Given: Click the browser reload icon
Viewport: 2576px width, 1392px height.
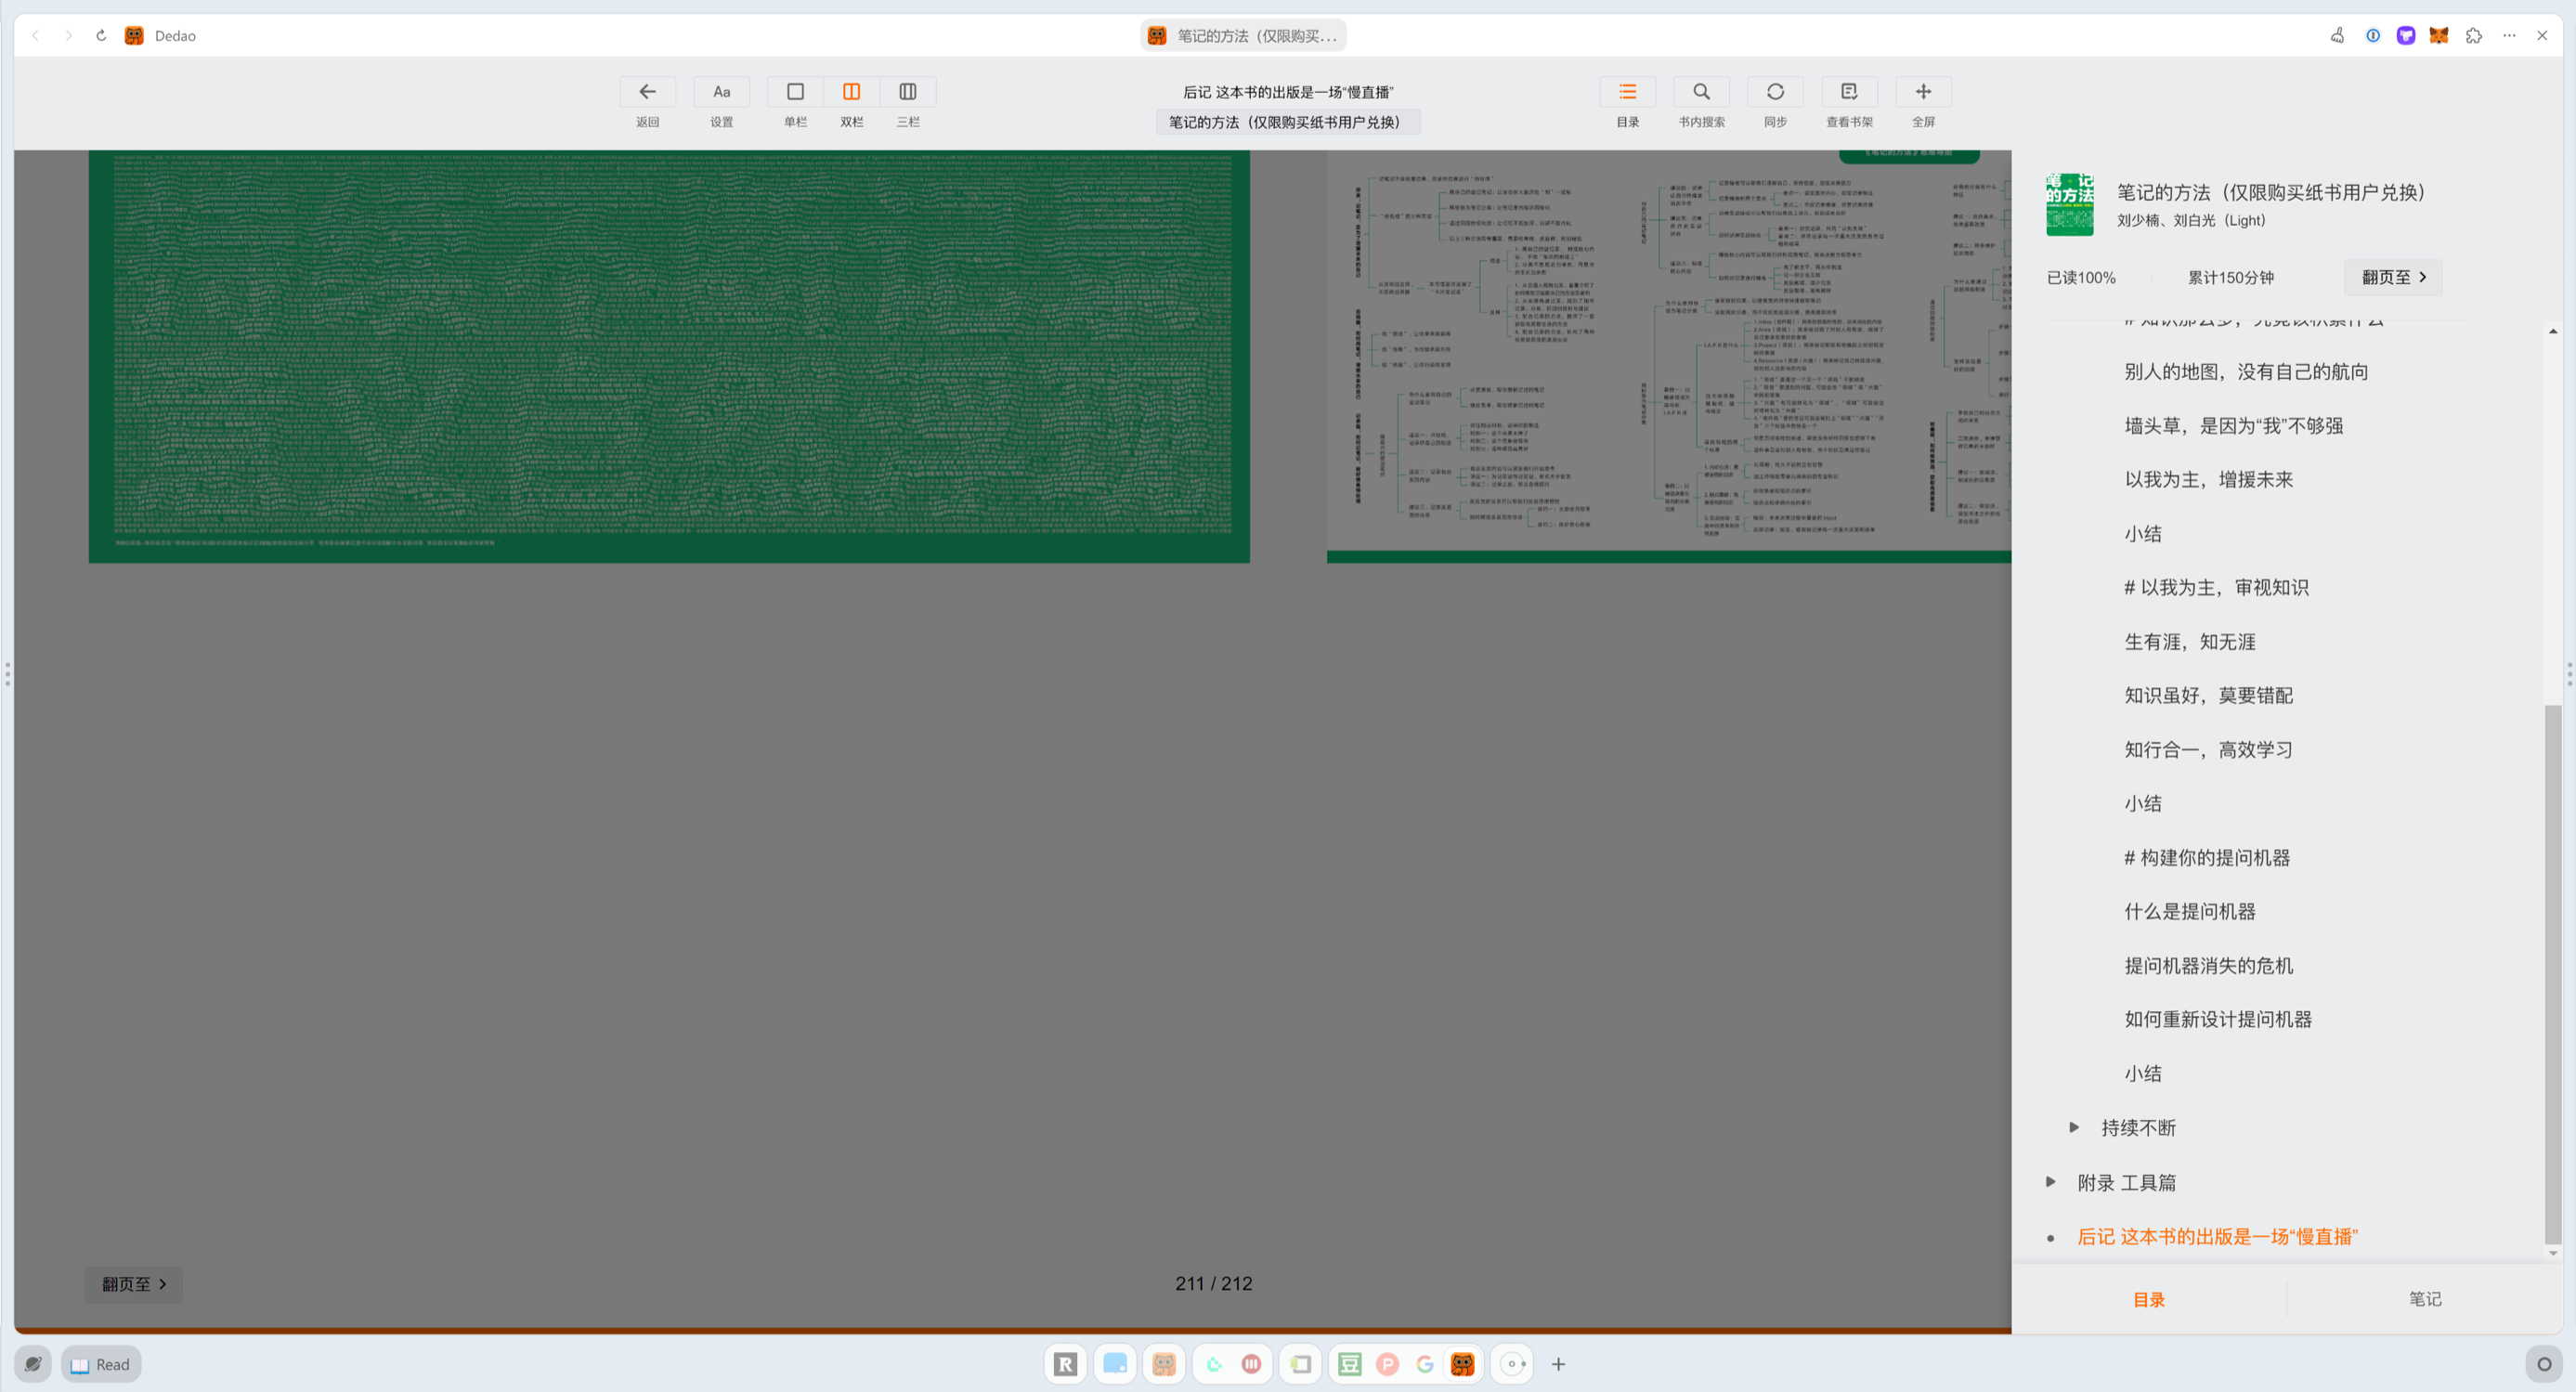Looking at the screenshot, I should pyautogui.click(x=101, y=36).
